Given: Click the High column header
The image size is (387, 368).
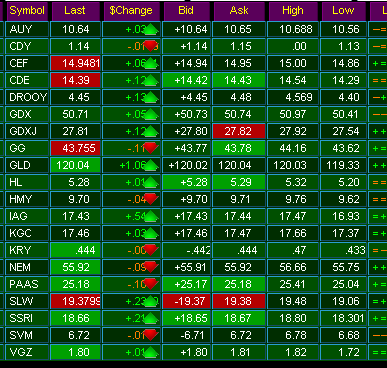Looking at the screenshot, I should pos(293,11).
